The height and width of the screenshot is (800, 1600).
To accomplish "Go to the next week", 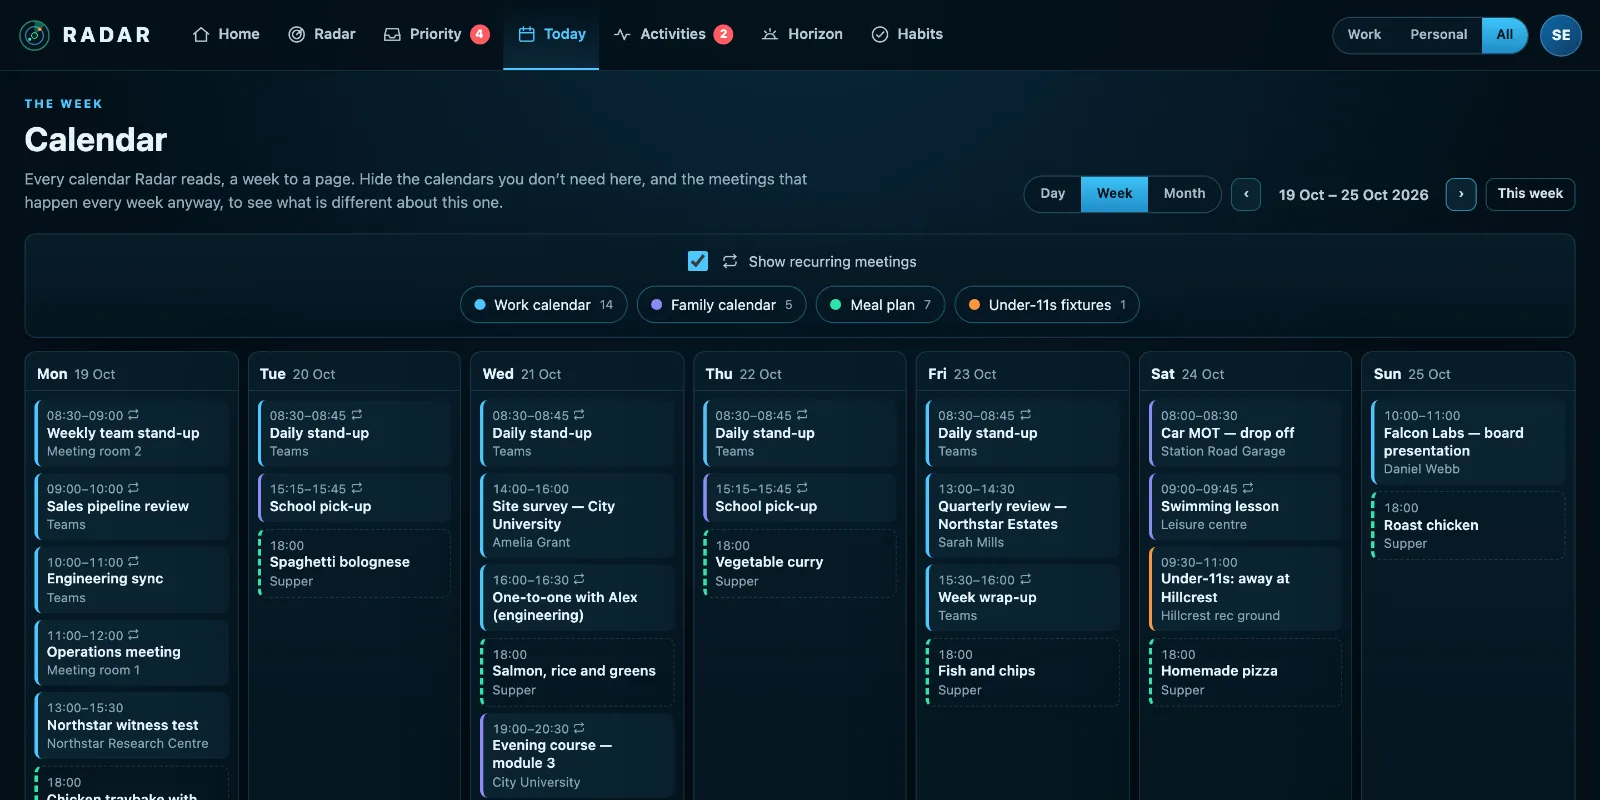I will pos(1461,194).
